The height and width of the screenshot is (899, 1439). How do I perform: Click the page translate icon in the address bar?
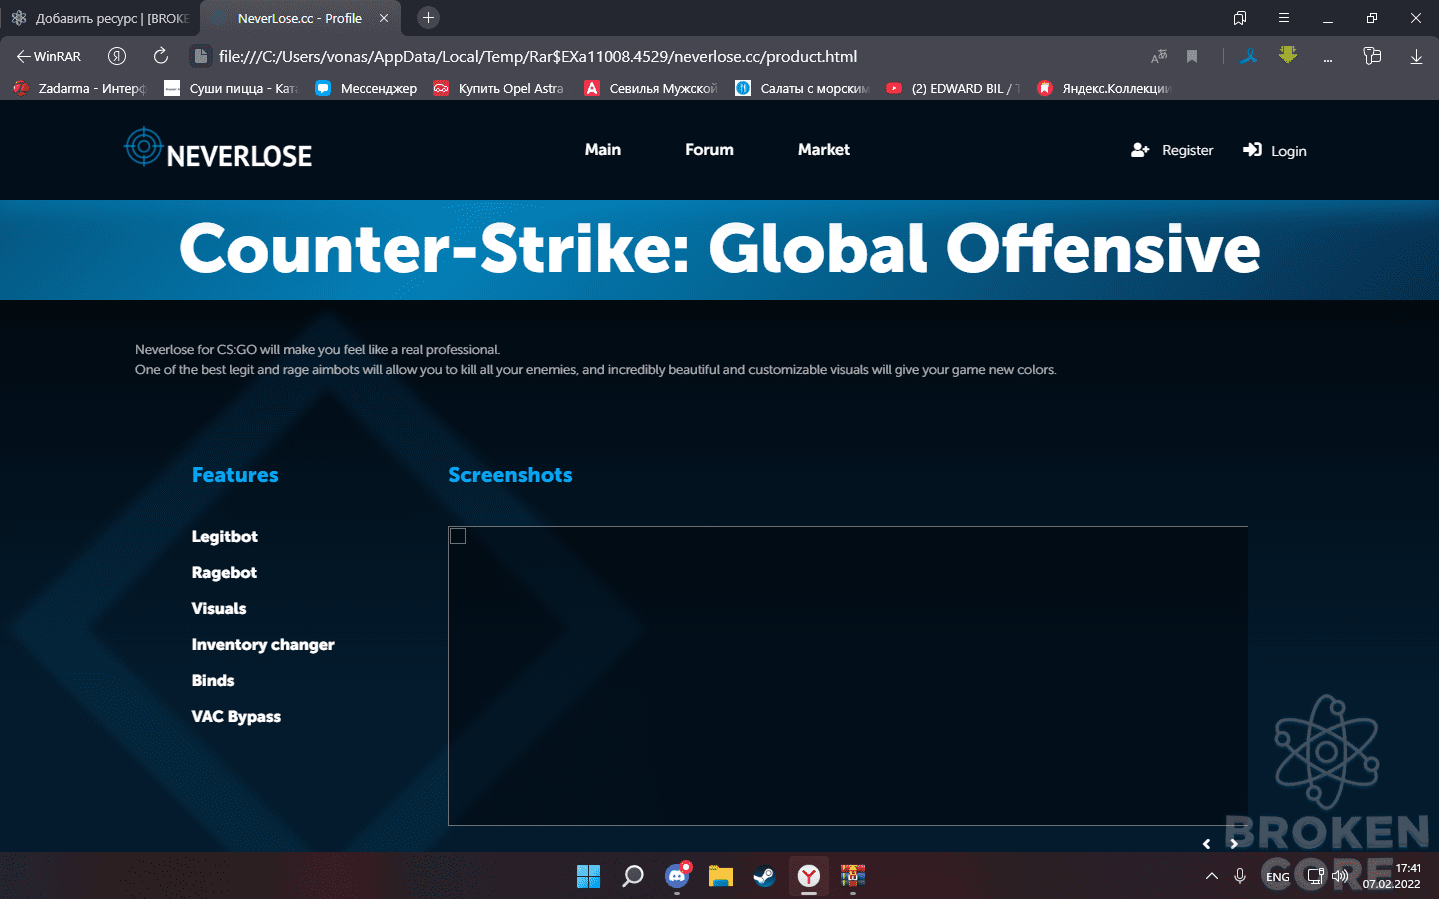click(1159, 56)
